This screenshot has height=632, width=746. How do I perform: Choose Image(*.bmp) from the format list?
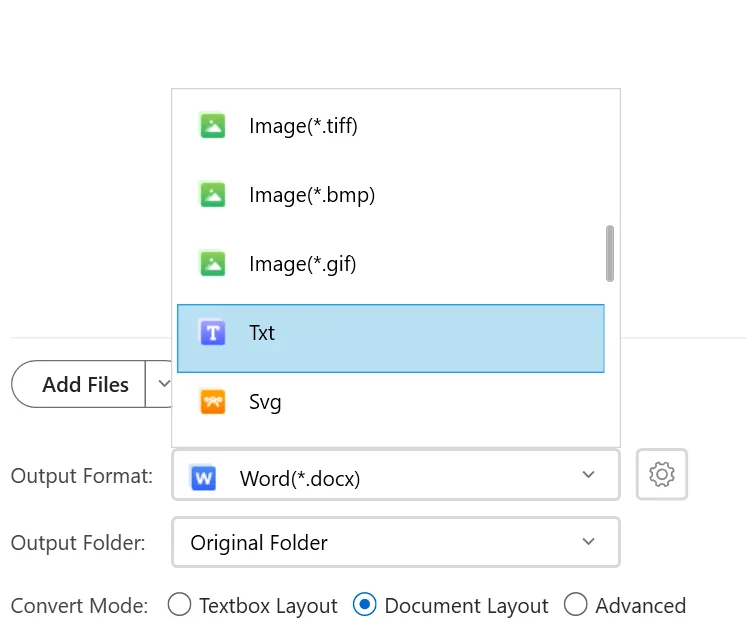391,195
